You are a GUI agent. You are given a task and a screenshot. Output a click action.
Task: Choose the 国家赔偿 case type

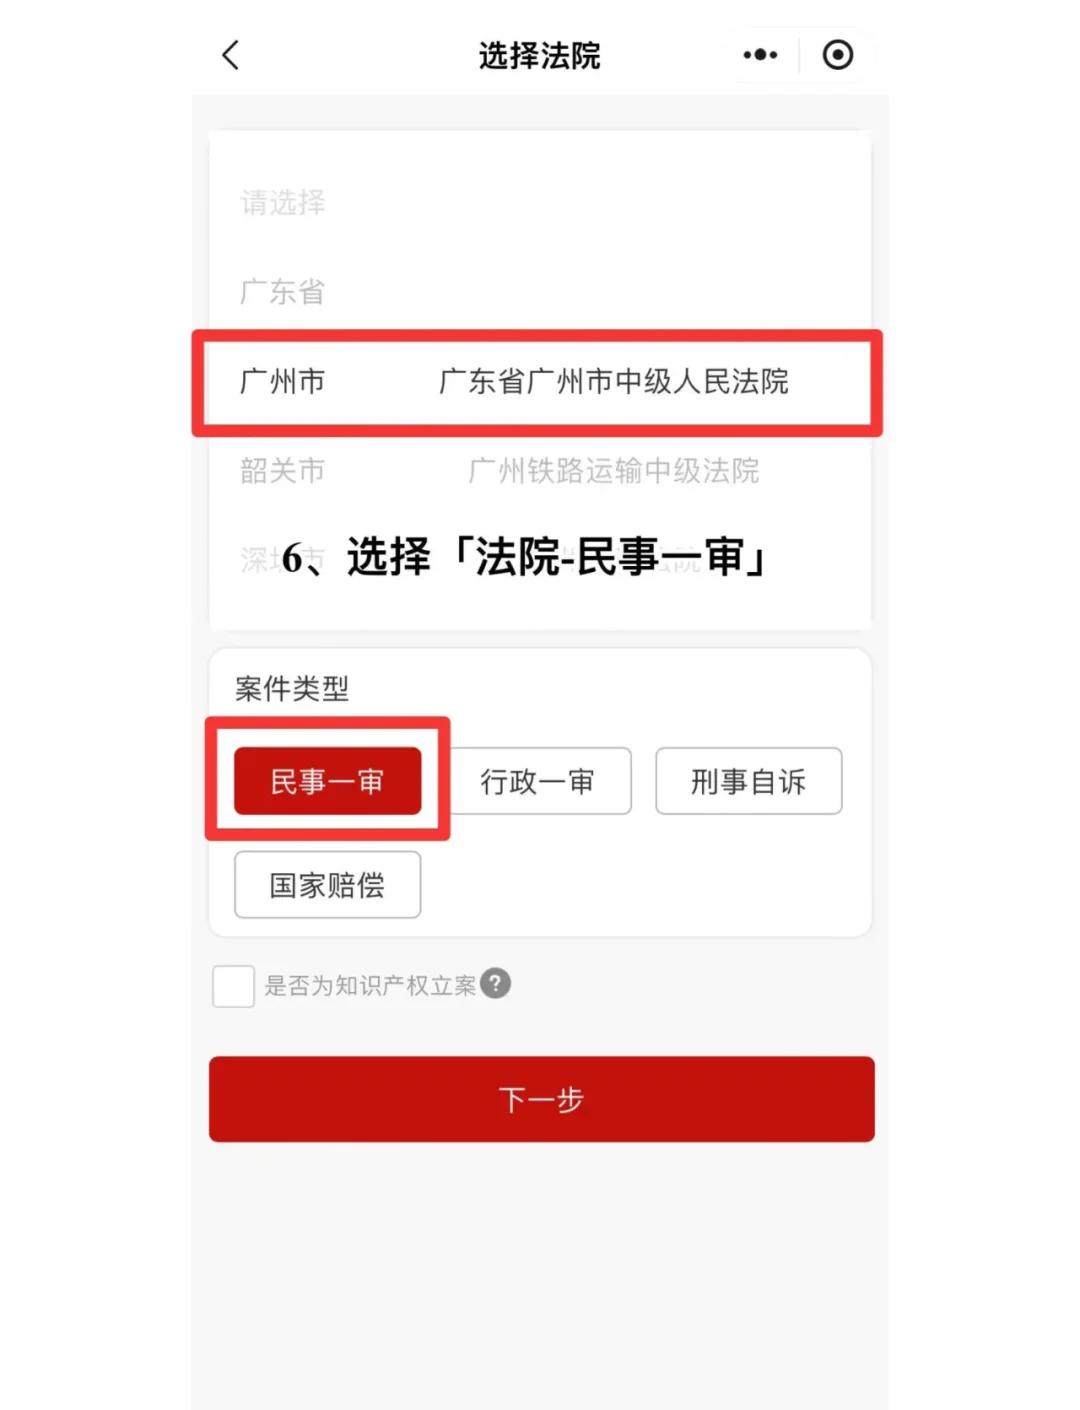point(327,885)
